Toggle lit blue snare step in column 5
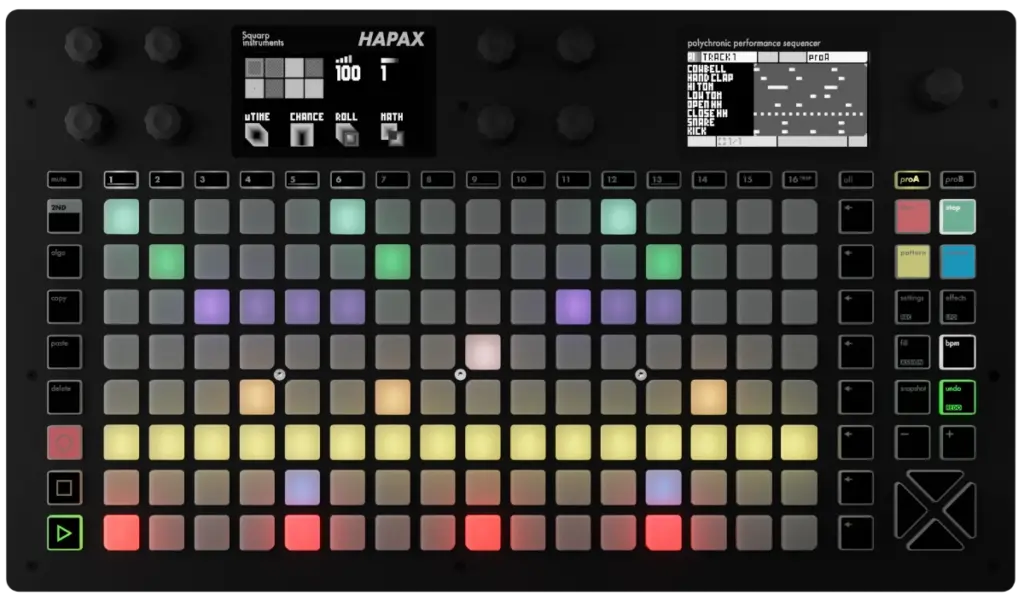The image size is (1024, 601). coord(302,488)
